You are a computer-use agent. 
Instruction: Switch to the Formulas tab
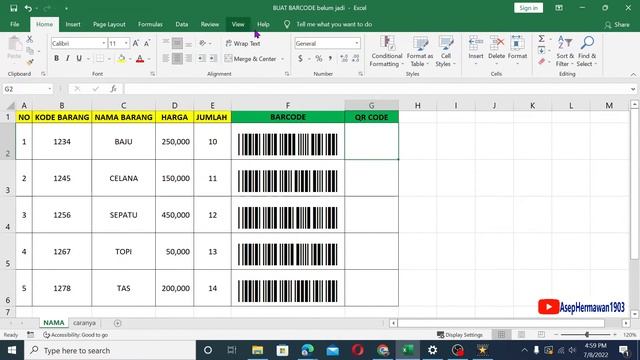coord(150,24)
